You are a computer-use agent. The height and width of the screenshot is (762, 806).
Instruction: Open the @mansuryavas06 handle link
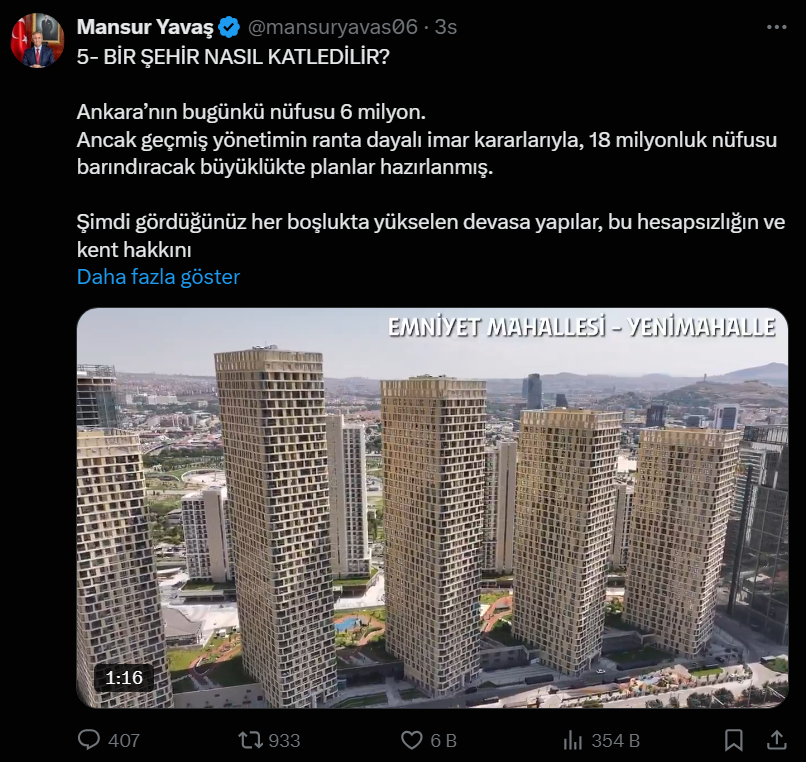(x=333, y=27)
